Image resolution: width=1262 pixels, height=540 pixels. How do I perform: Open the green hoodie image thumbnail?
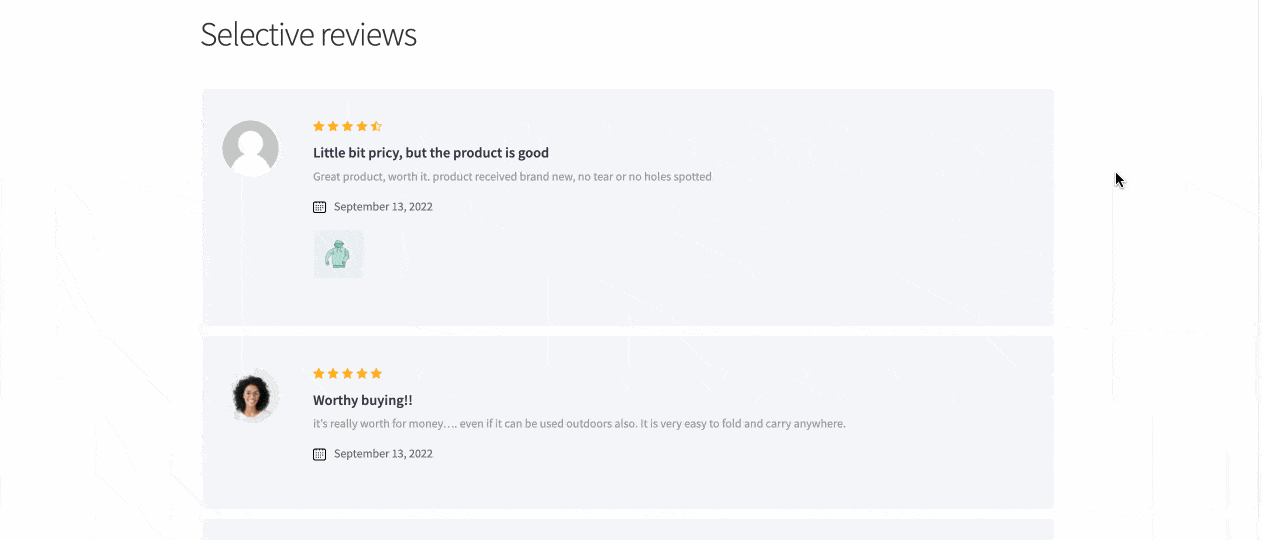[x=338, y=254]
